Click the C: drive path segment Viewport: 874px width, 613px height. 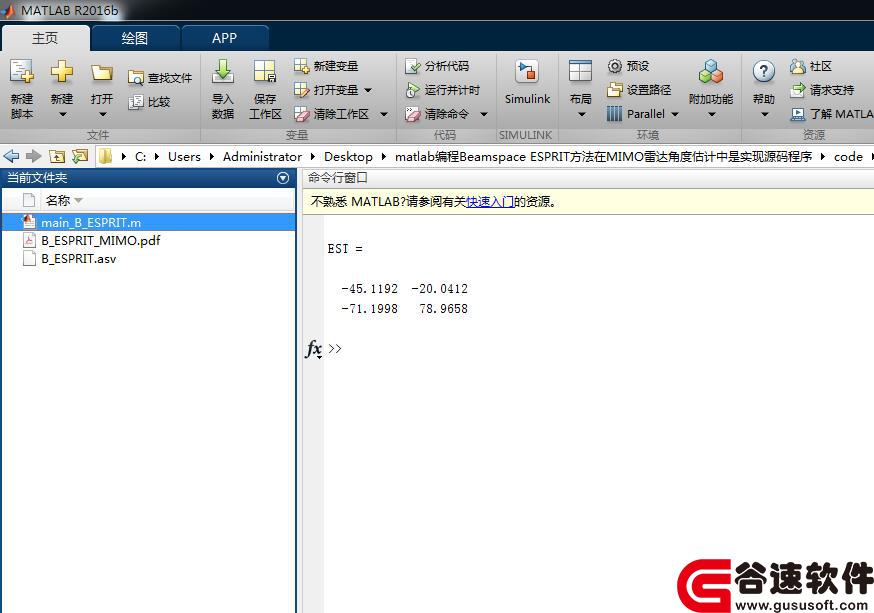tap(140, 157)
